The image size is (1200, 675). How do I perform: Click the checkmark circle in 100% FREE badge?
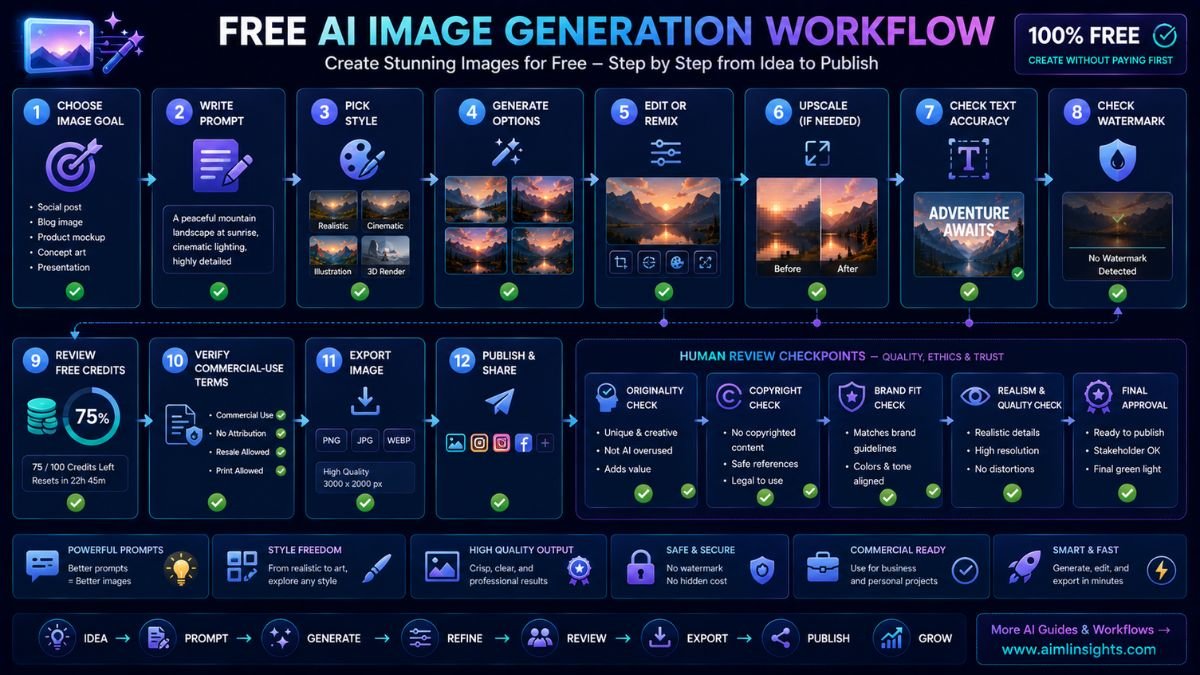[1164, 36]
